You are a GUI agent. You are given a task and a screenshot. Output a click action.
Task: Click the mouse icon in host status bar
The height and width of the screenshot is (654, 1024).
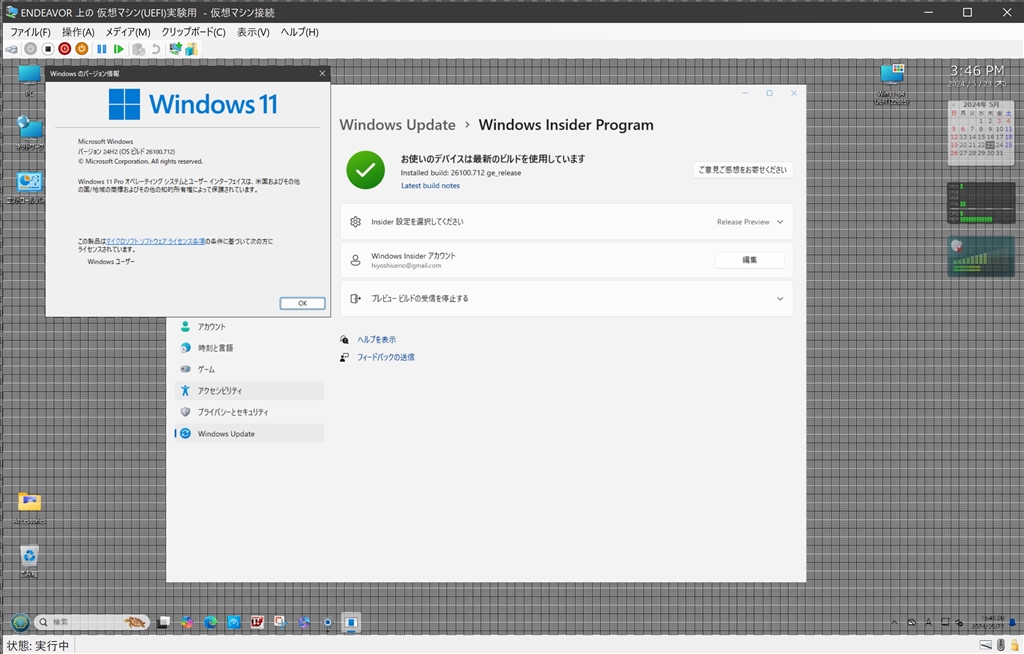pos(1000,646)
